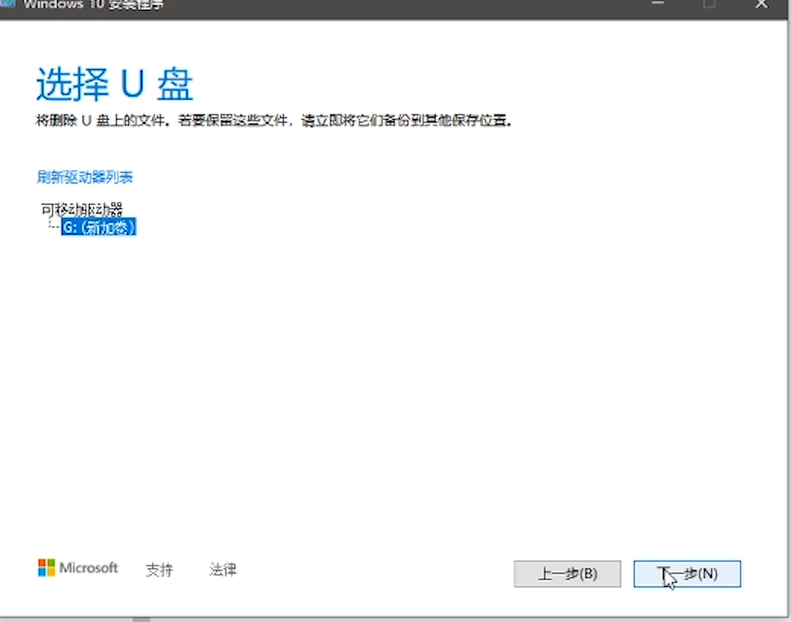Click the setup program title bar icon
The height and width of the screenshot is (622, 791).
(8, 4)
